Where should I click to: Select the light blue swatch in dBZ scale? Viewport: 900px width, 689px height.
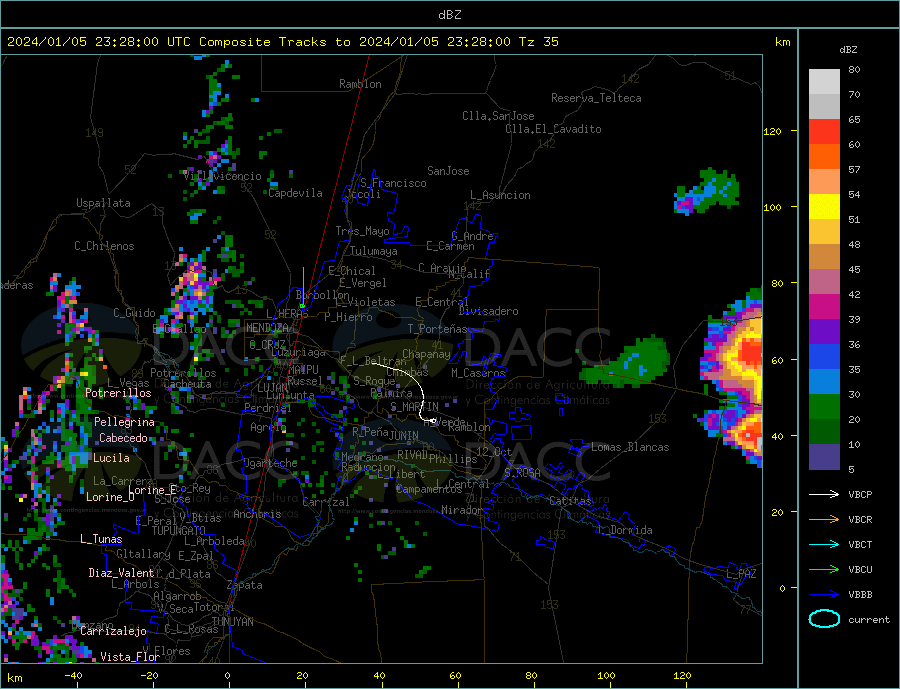point(824,382)
